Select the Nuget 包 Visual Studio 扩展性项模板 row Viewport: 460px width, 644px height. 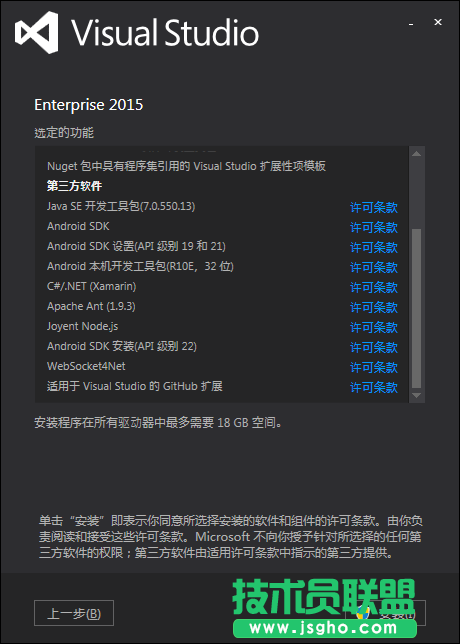(x=186, y=166)
